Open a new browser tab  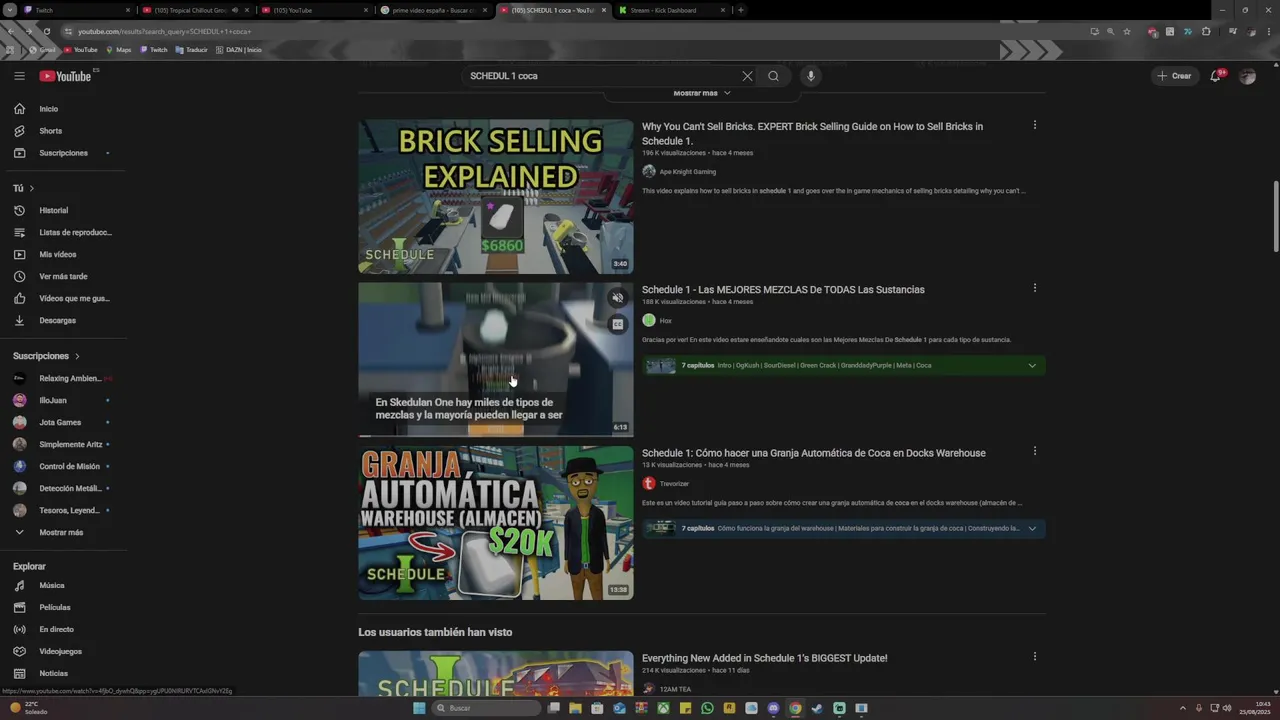pos(741,10)
